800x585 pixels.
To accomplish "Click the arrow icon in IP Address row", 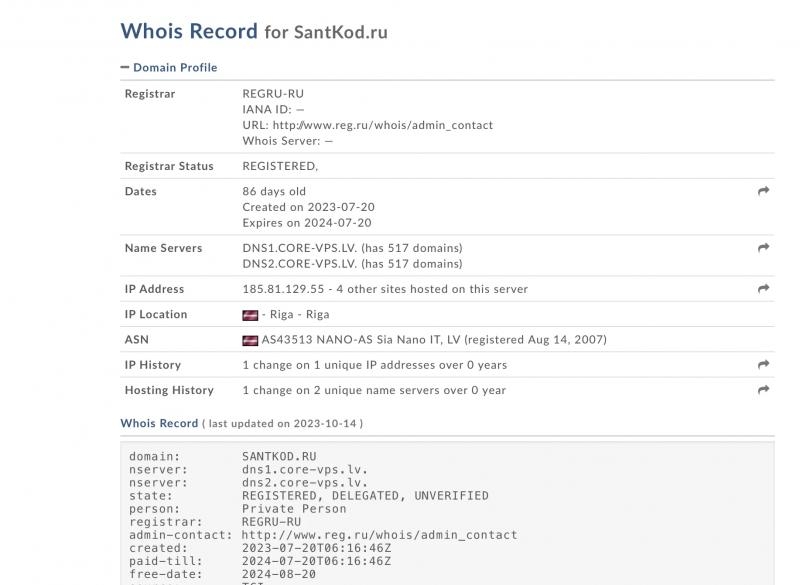I will pos(763,289).
